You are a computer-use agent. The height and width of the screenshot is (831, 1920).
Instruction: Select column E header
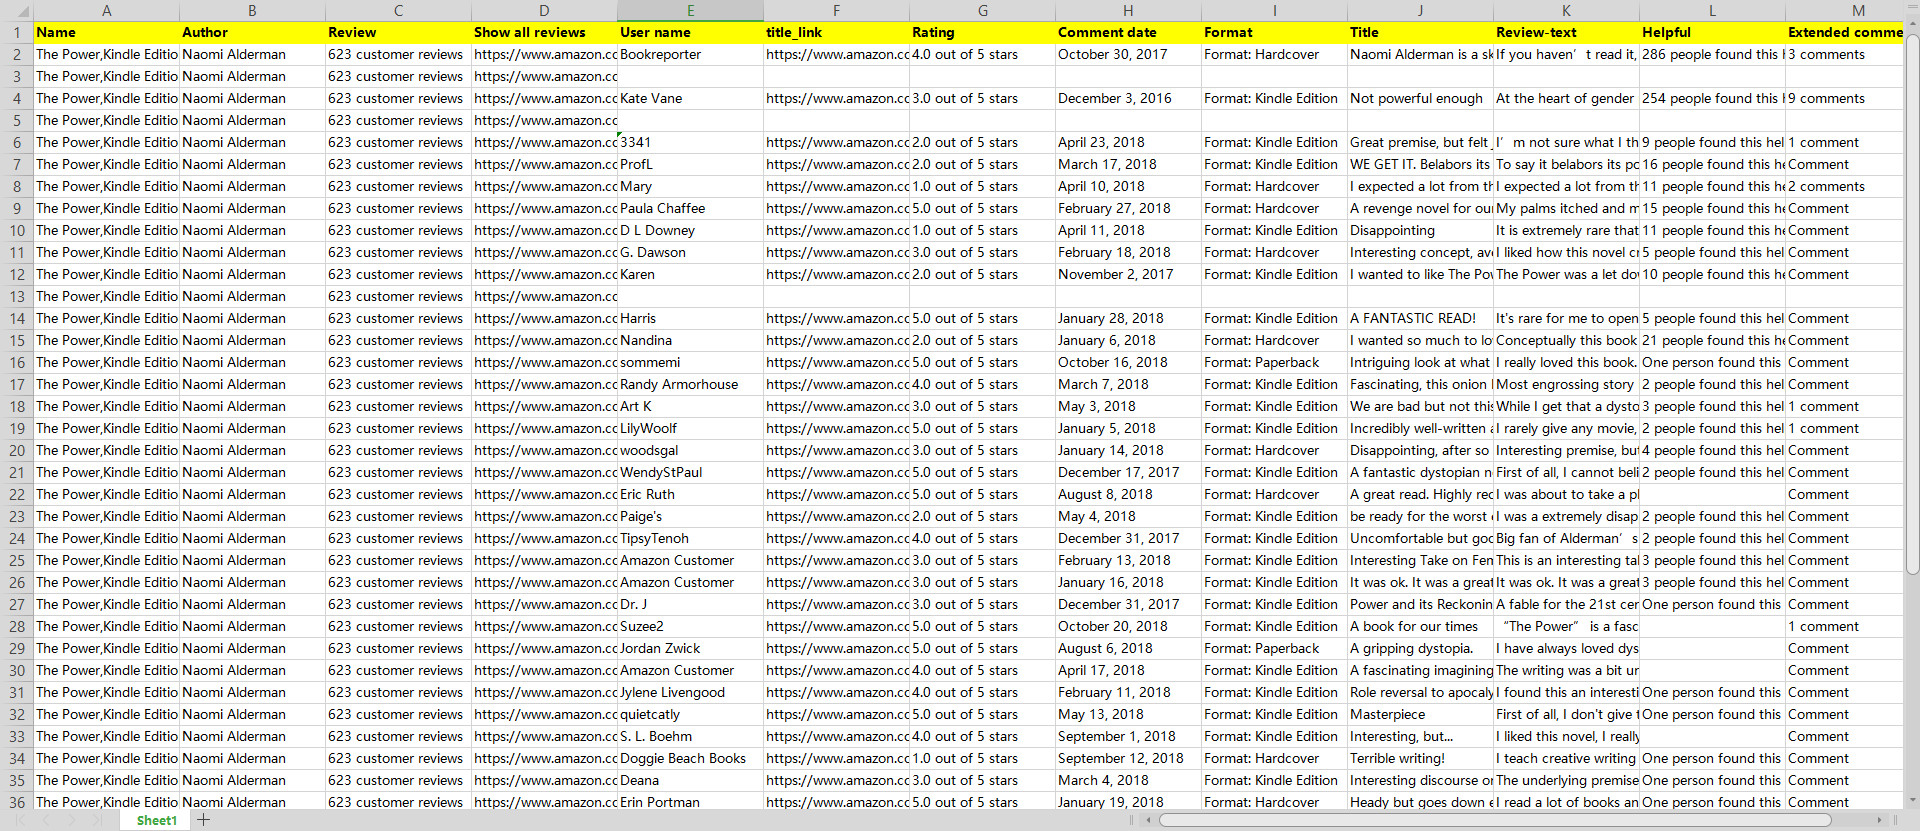[x=690, y=10]
